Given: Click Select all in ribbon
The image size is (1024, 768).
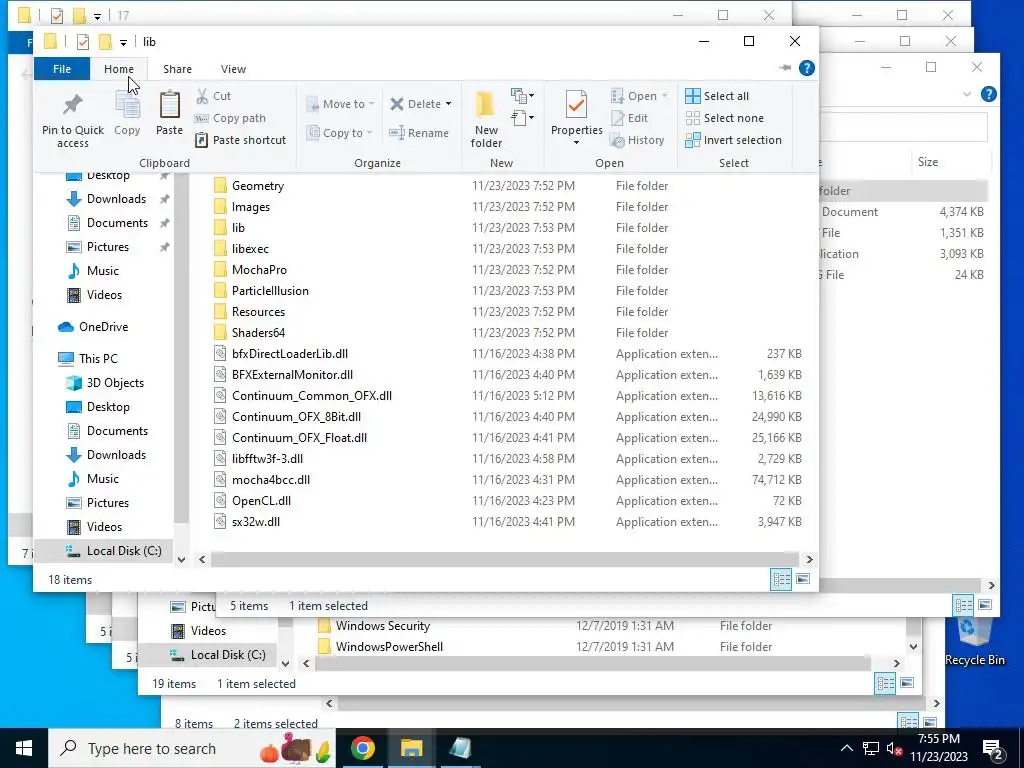Looking at the screenshot, I should point(717,96).
